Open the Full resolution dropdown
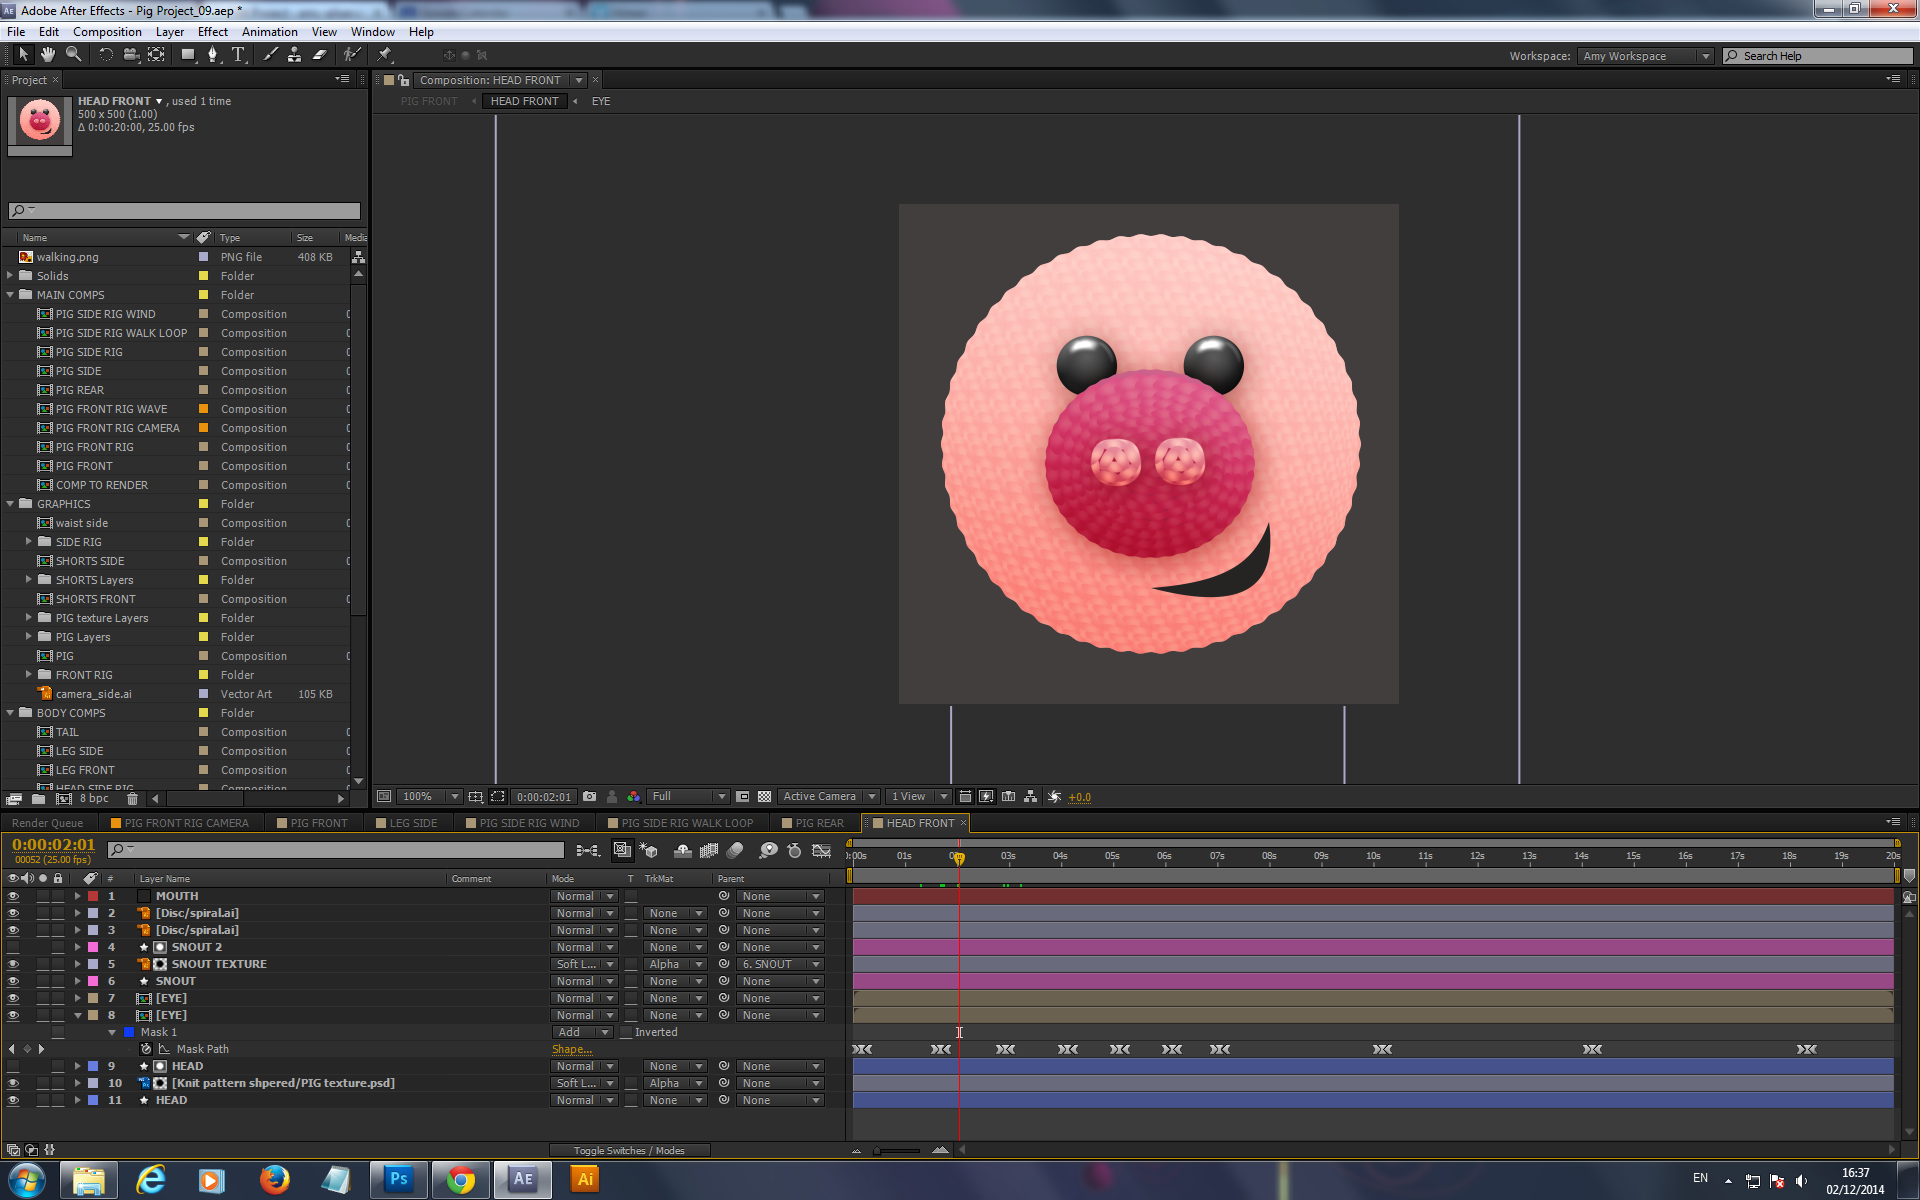Image resolution: width=1920 pixels, height=1200 pixels. coord(688,797)
